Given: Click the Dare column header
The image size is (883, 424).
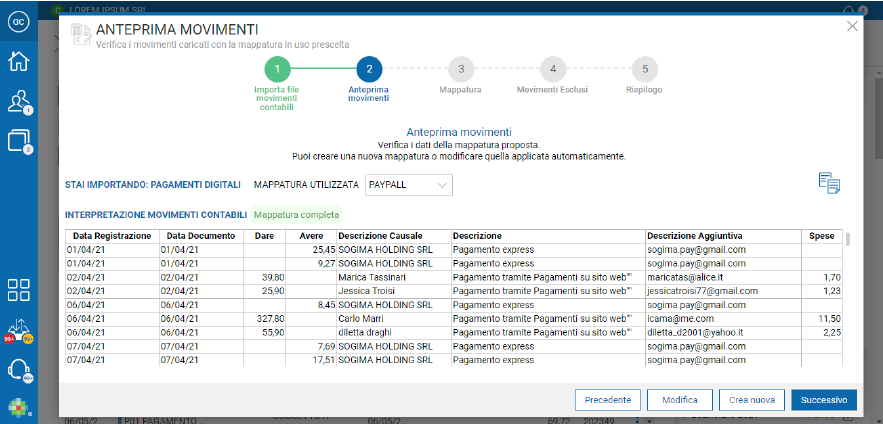Looking at the screenshot, I should 264,236.
